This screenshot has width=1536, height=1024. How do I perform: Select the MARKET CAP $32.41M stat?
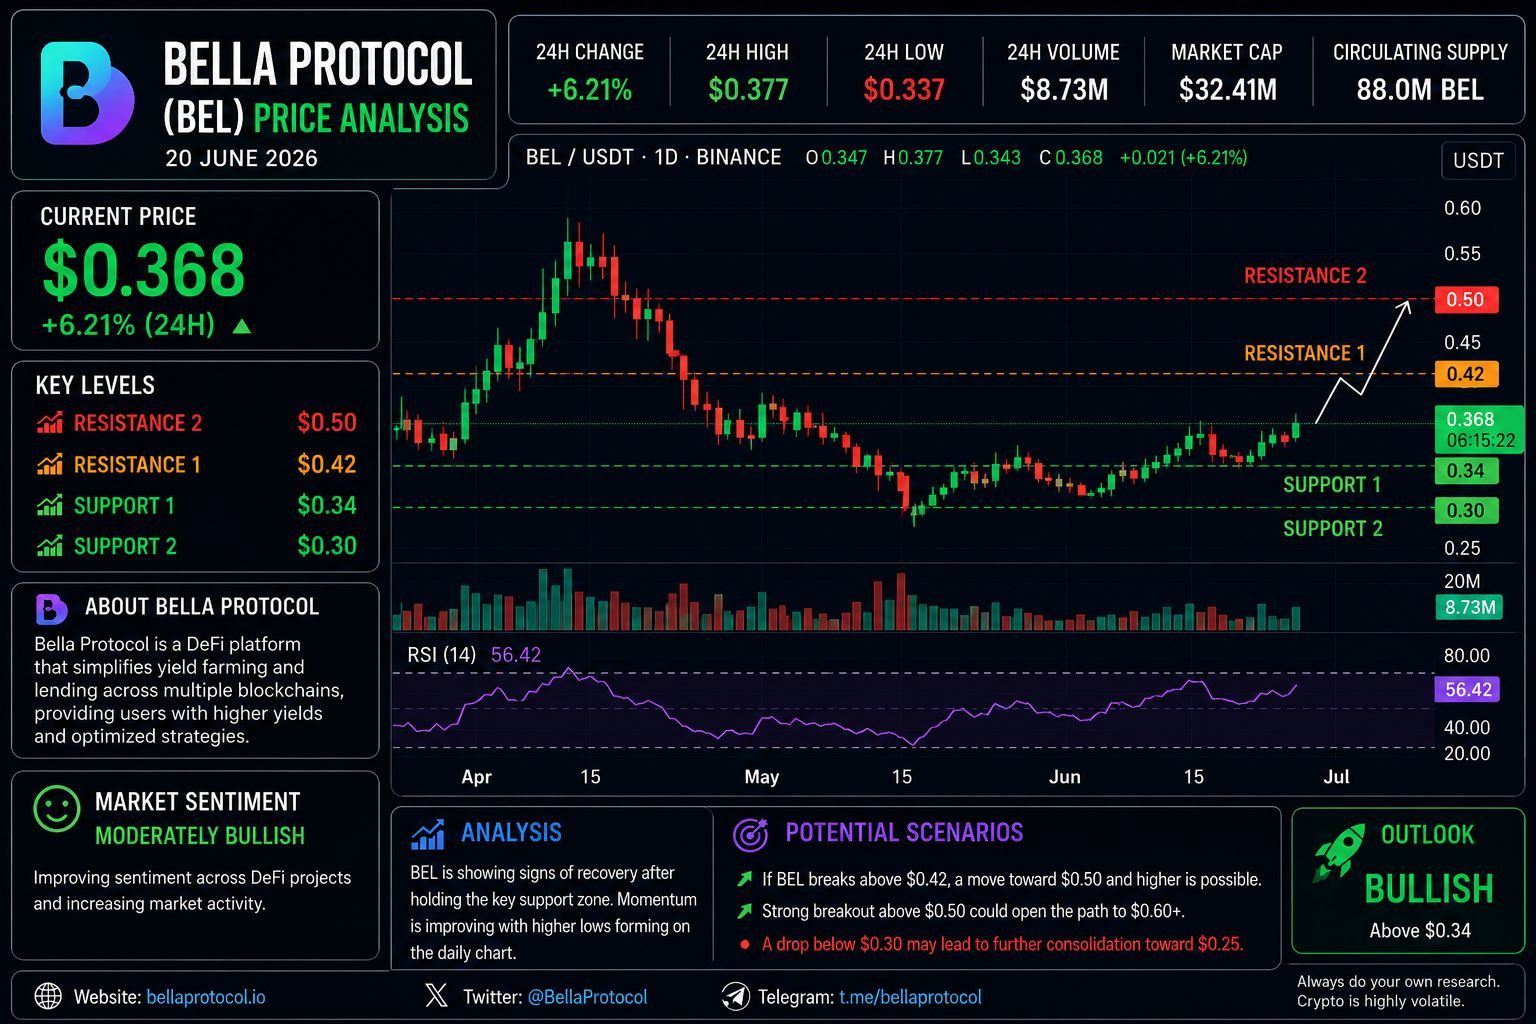1227,72
